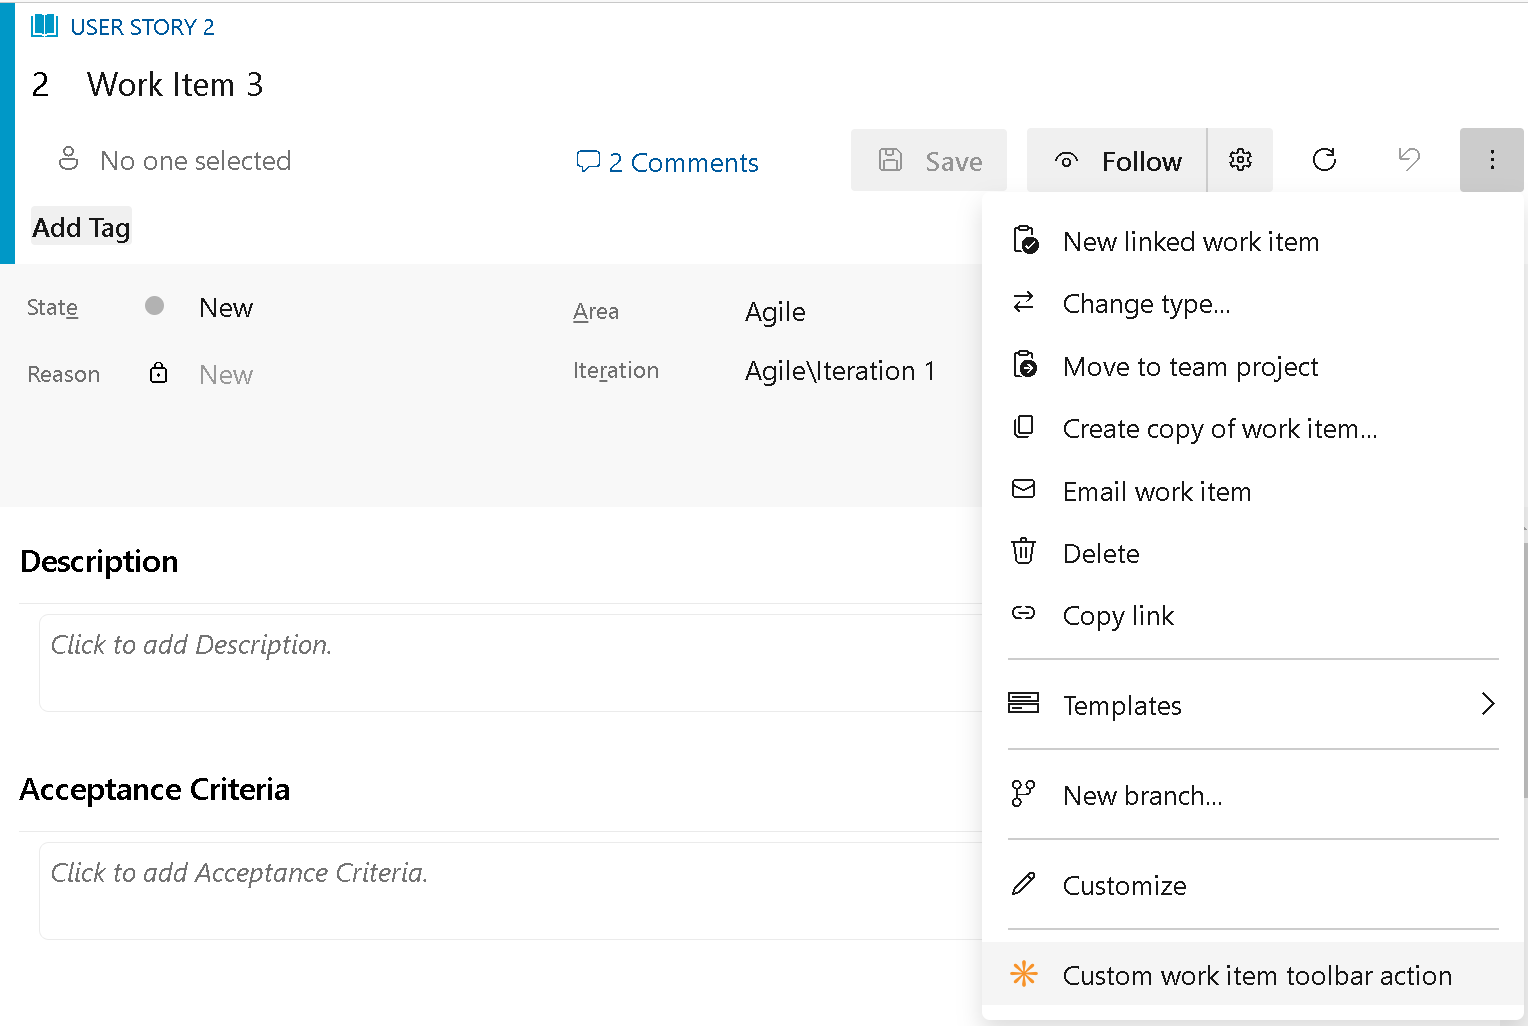1528x1026 pixels.
Task: Click the Add Tag button
Action: (x=80, y=226)
